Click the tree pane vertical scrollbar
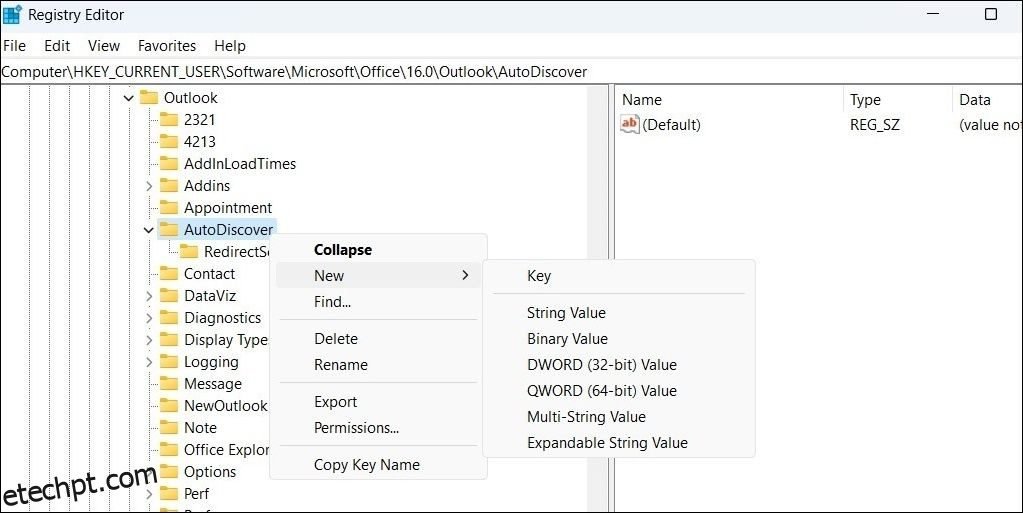Viewport: 1023px width, 513px height. click(598, 298)
